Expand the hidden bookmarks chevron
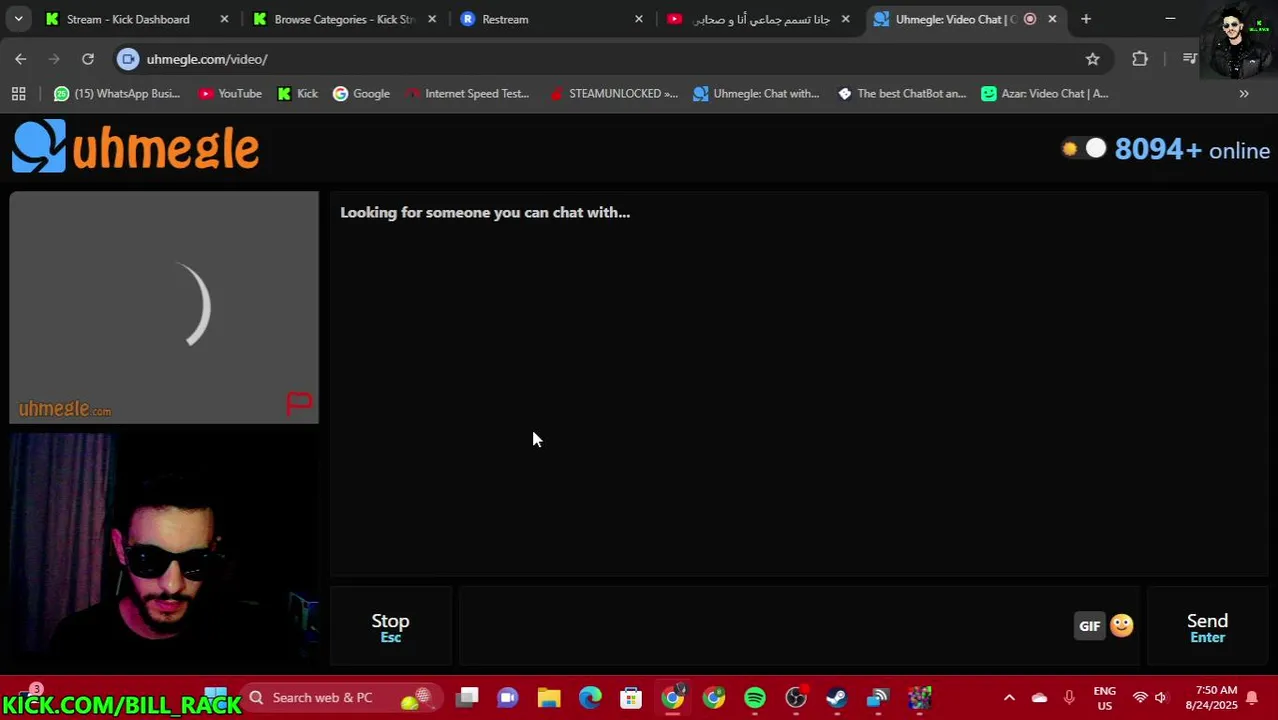The height and width of the screenshot is (720, 1278). click(1244, 93)
